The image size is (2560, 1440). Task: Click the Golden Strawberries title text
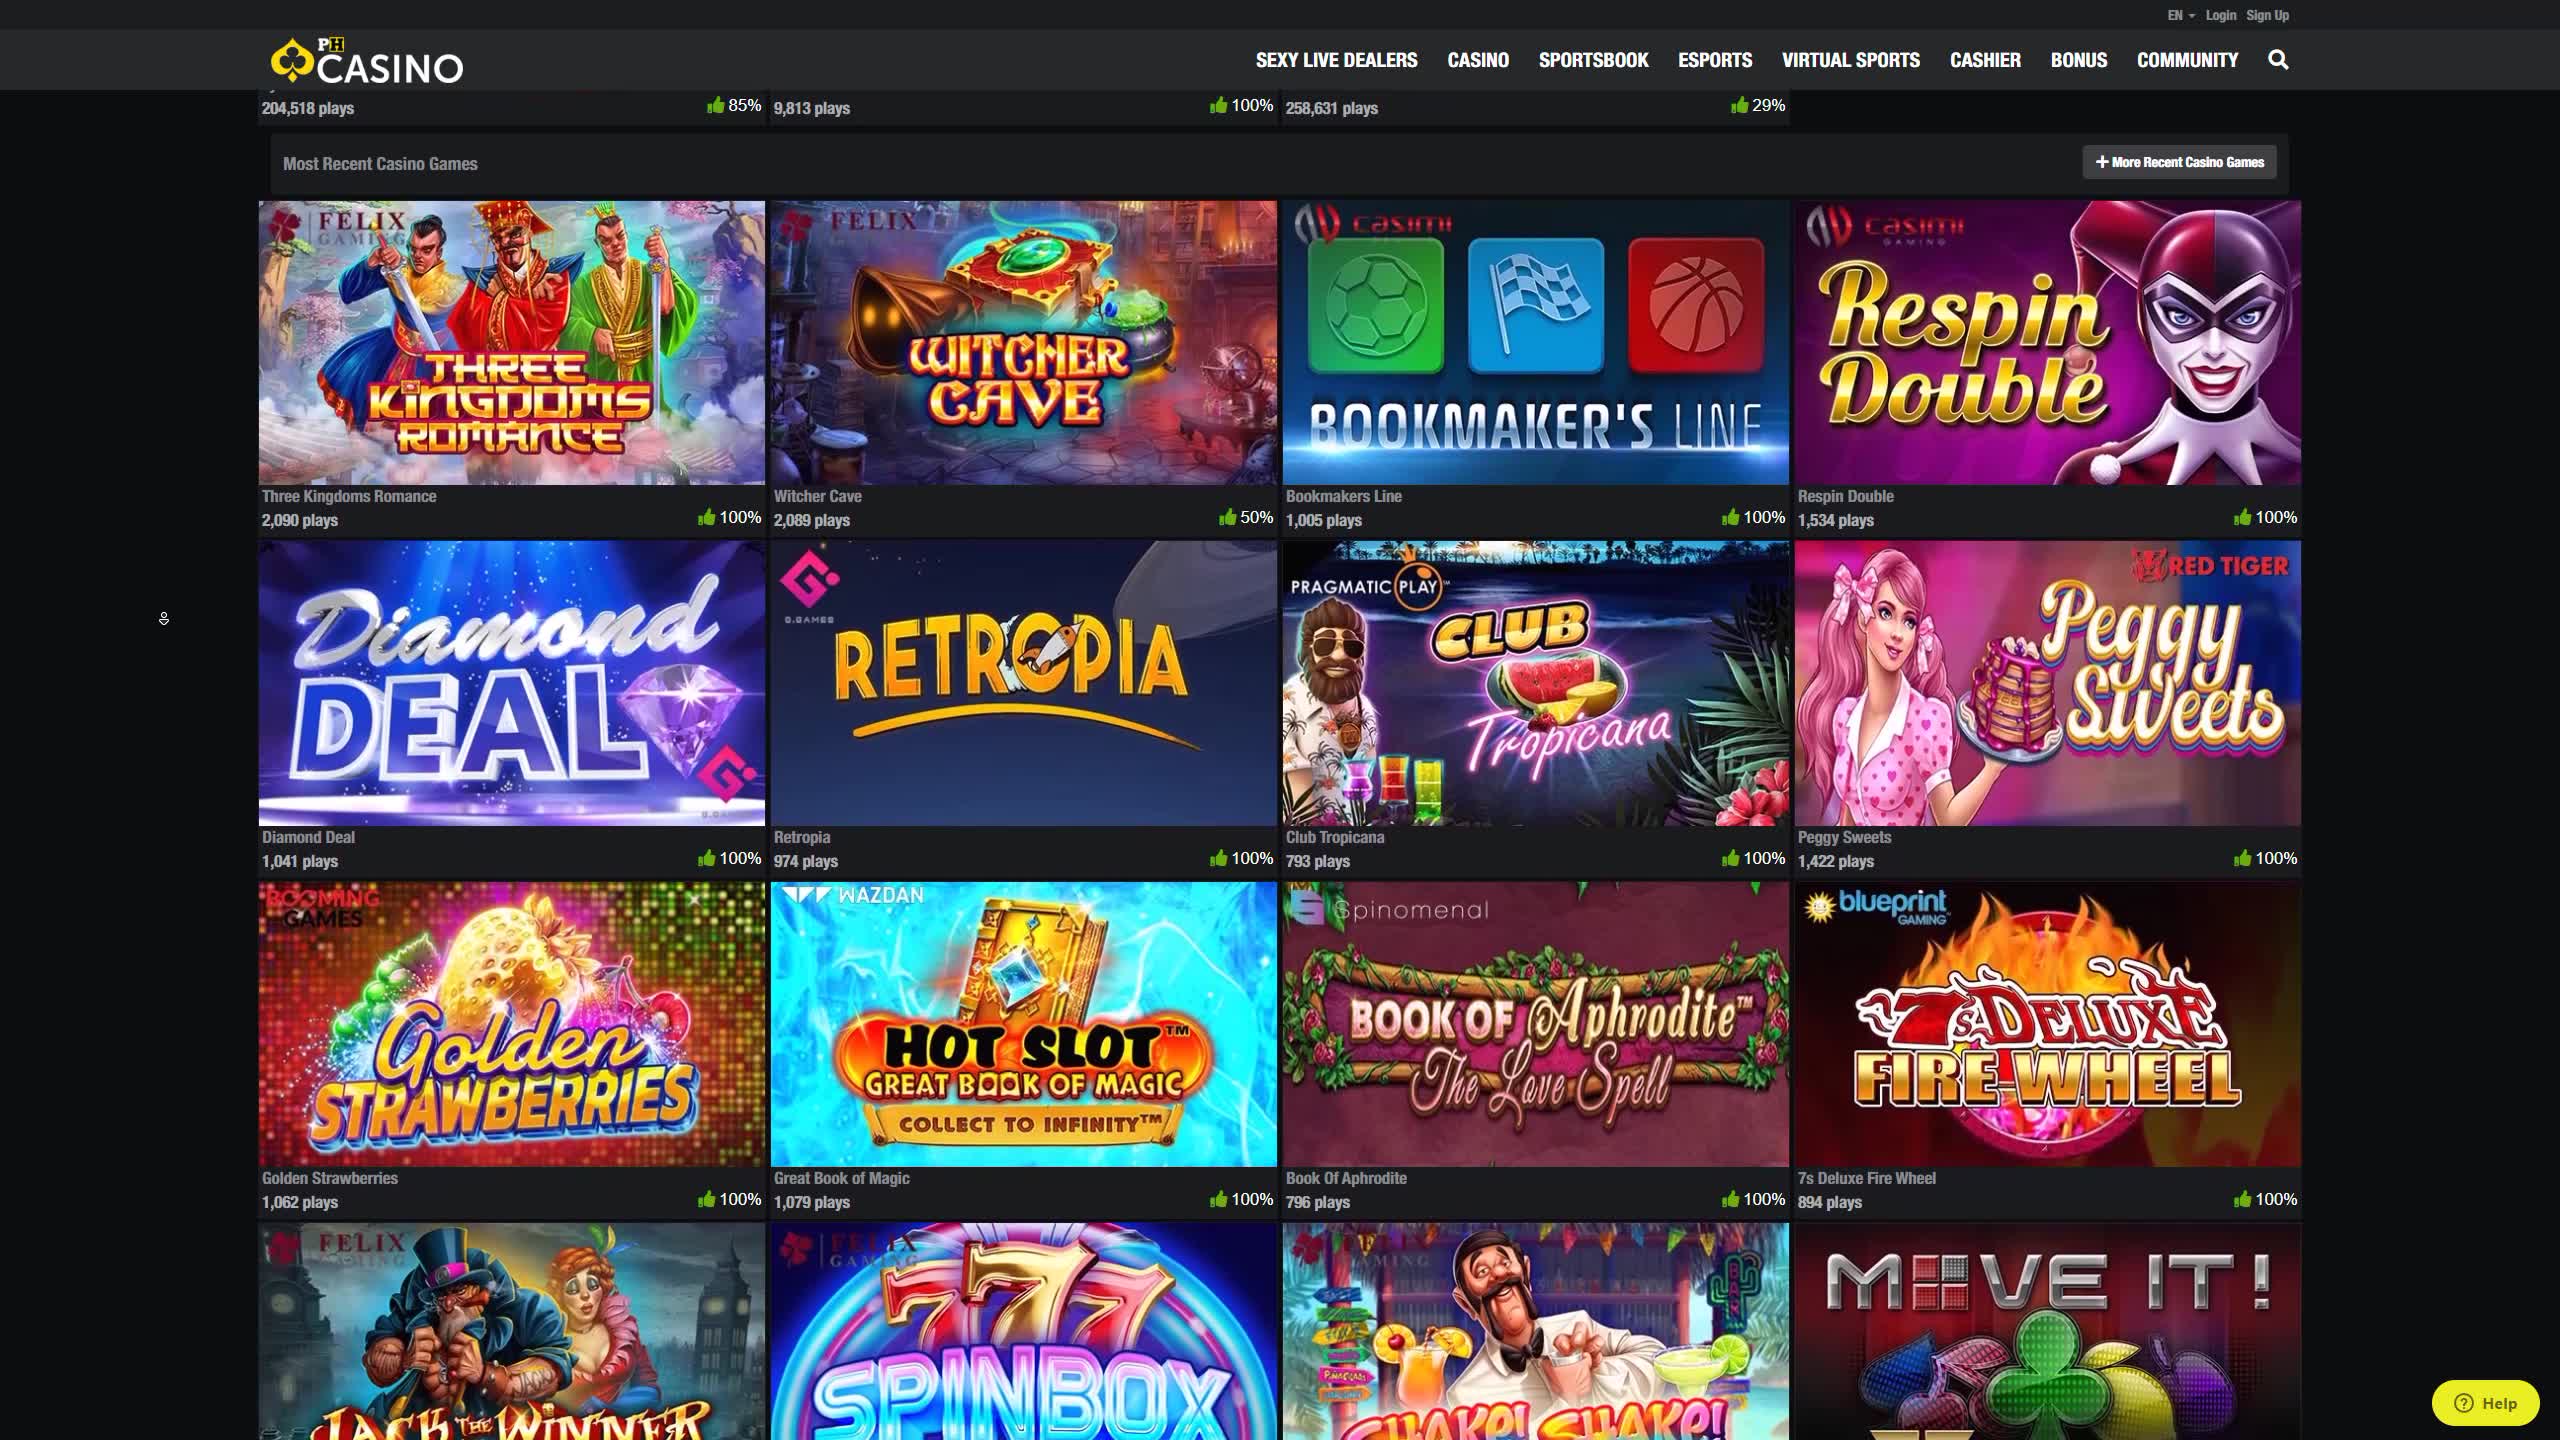pyautogui.click(x=330, y=1178)
